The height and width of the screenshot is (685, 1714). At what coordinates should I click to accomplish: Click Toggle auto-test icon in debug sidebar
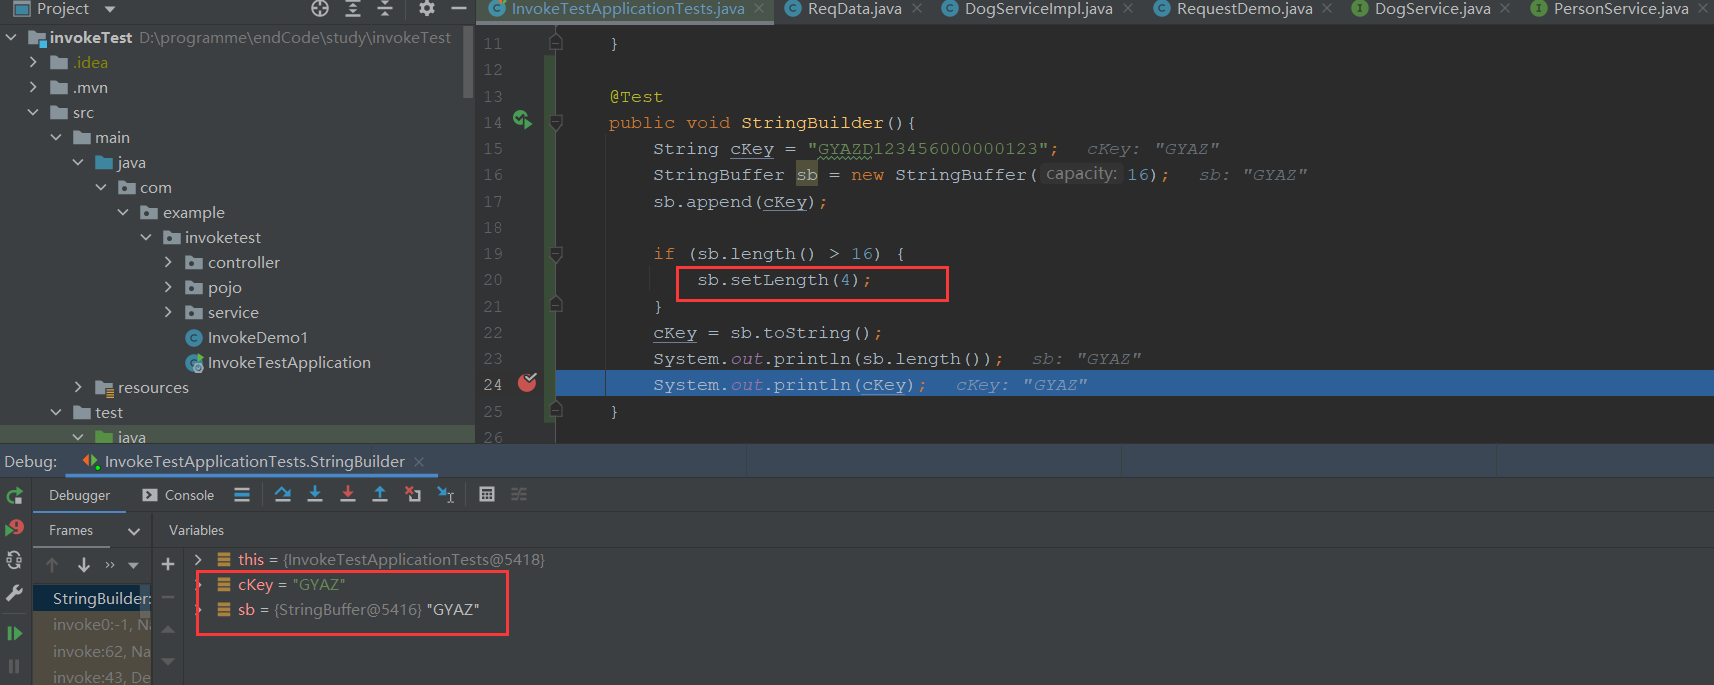(x=14, y=560)
